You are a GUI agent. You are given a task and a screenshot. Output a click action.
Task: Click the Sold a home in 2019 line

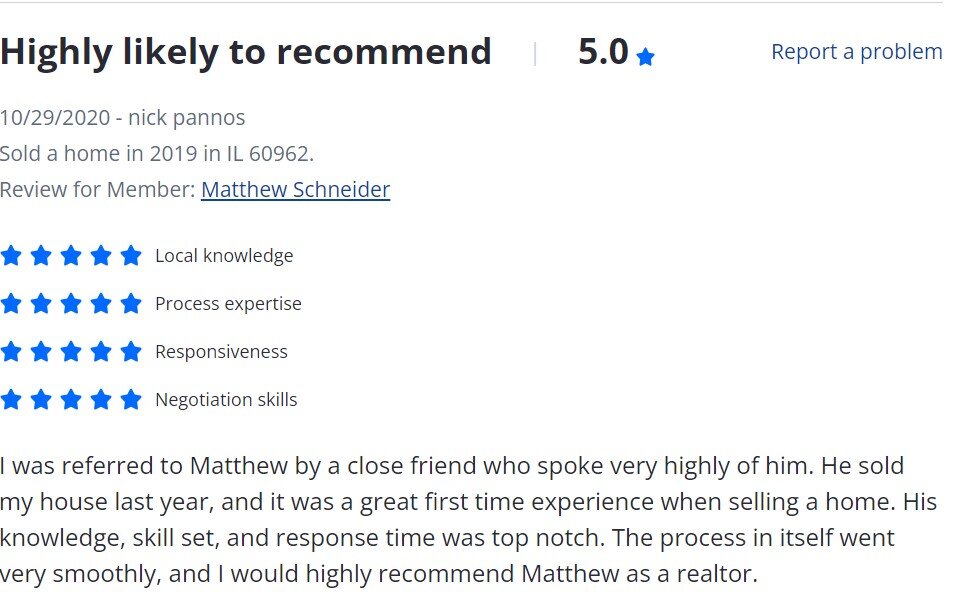(x=157, y=153)
